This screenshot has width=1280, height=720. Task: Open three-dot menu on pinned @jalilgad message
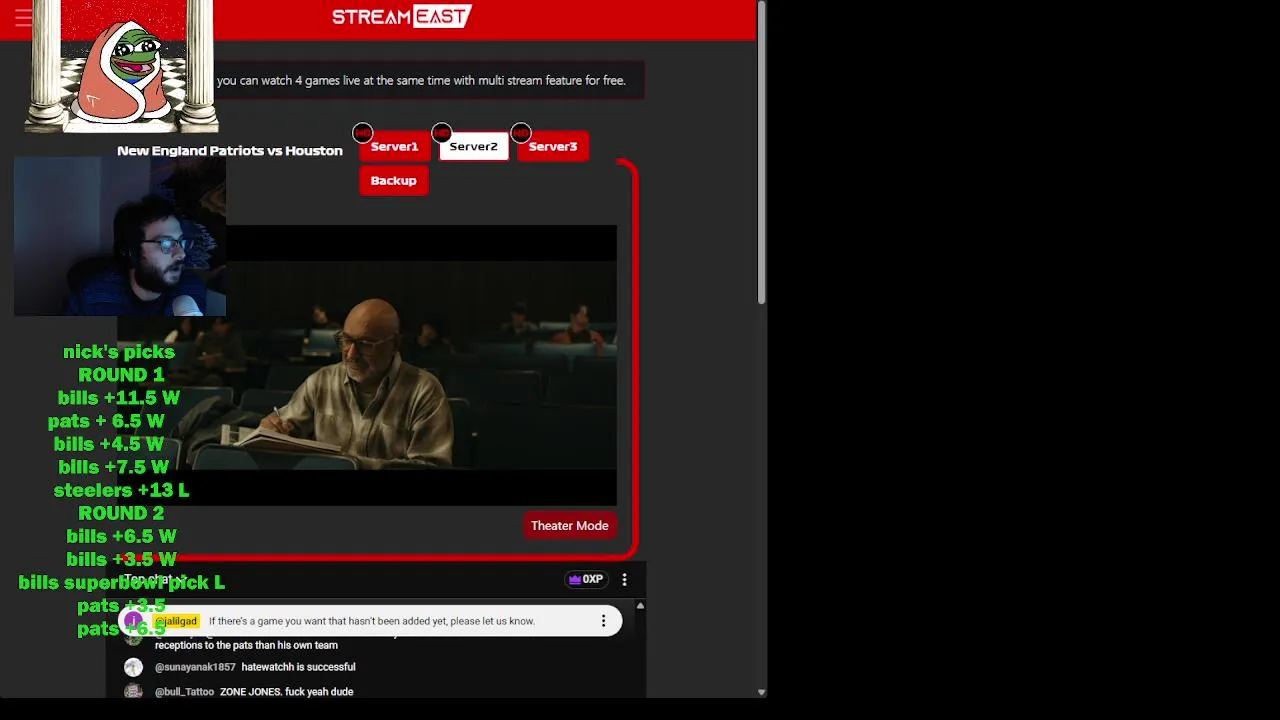click(603, 621)
